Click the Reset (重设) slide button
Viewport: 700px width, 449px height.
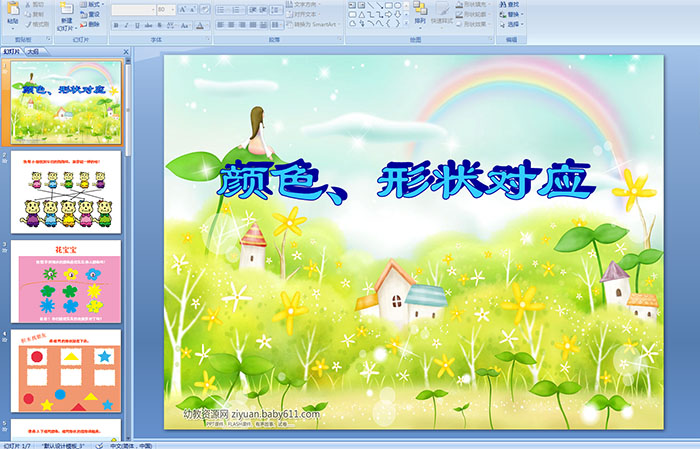pos(90,14)
